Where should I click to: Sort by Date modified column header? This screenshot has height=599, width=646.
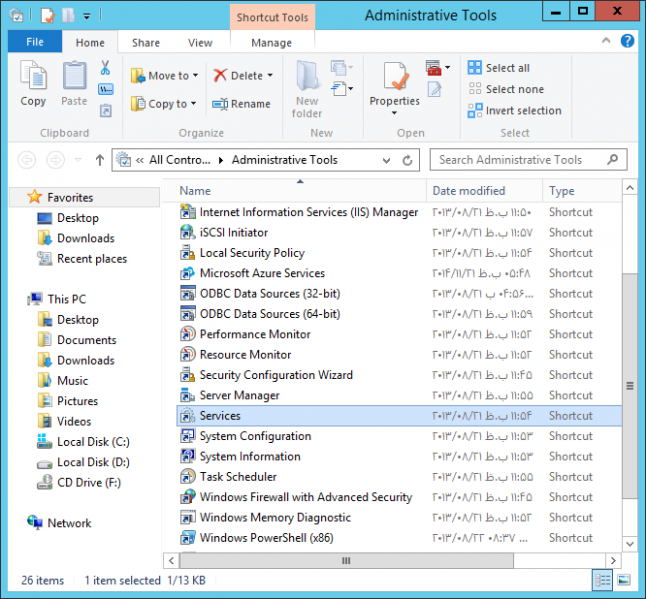coord(484,191)
